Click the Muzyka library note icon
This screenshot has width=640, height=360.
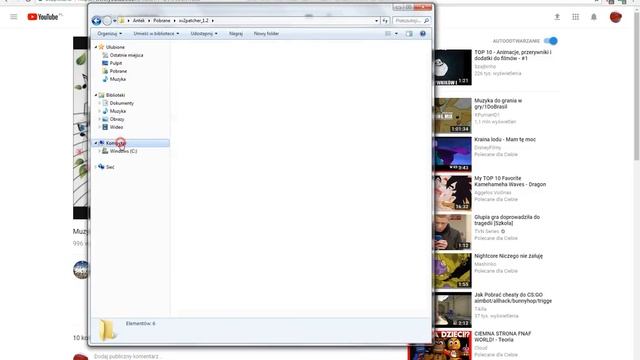click(105, 111)
